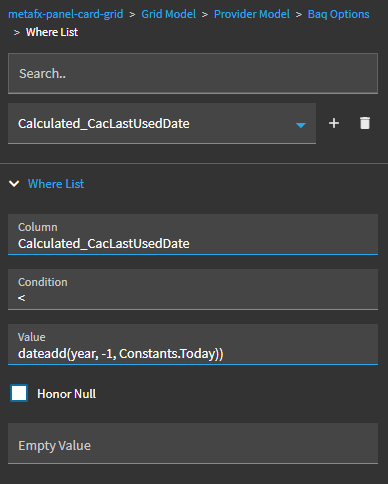388x484 pixels.
Task: Click the Condition label text
Action: tap(43, 282)
